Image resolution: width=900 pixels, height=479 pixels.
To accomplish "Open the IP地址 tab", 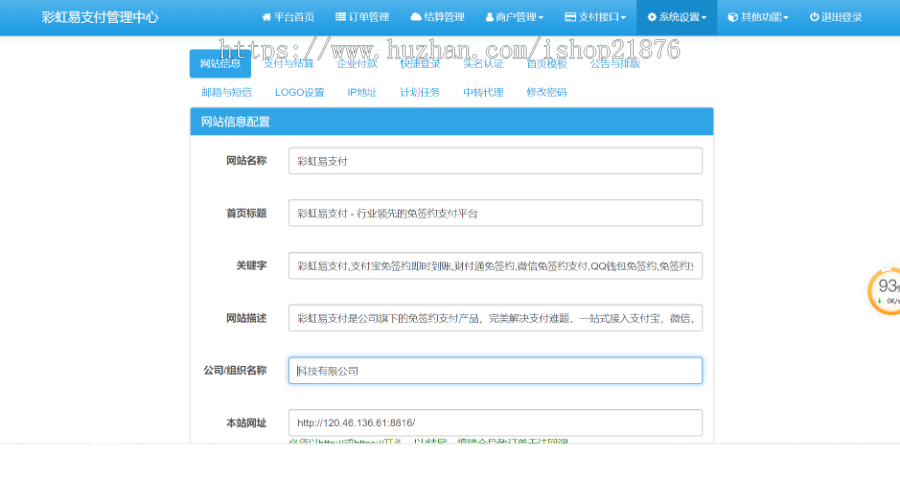I will (362, 92).
